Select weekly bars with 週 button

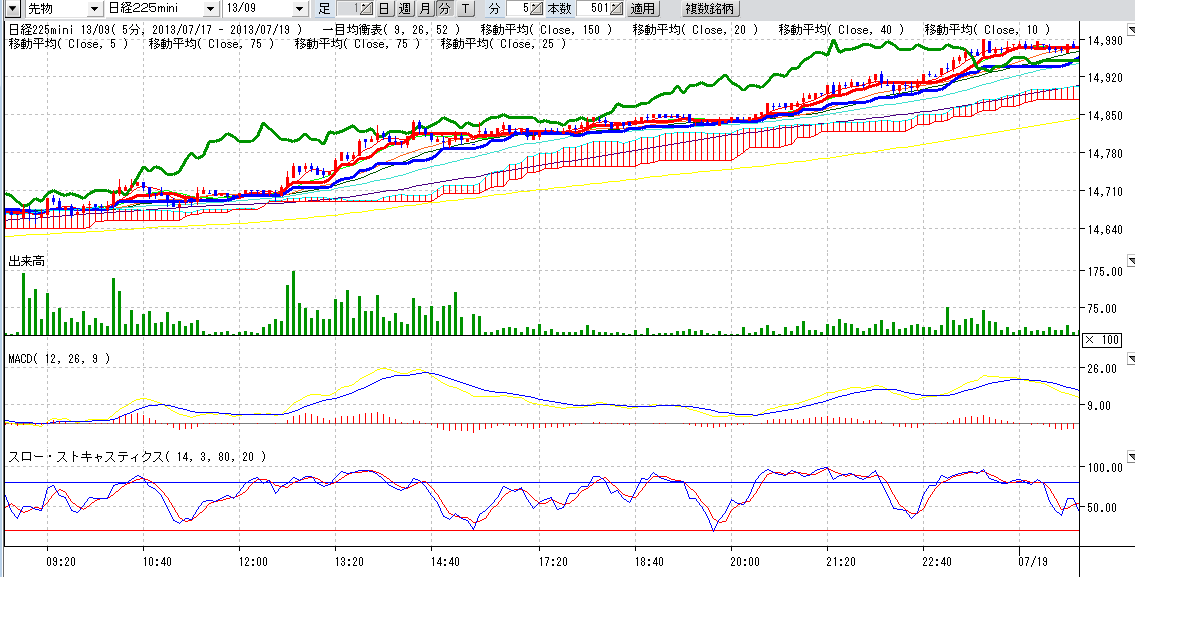[x=404, y=8]
